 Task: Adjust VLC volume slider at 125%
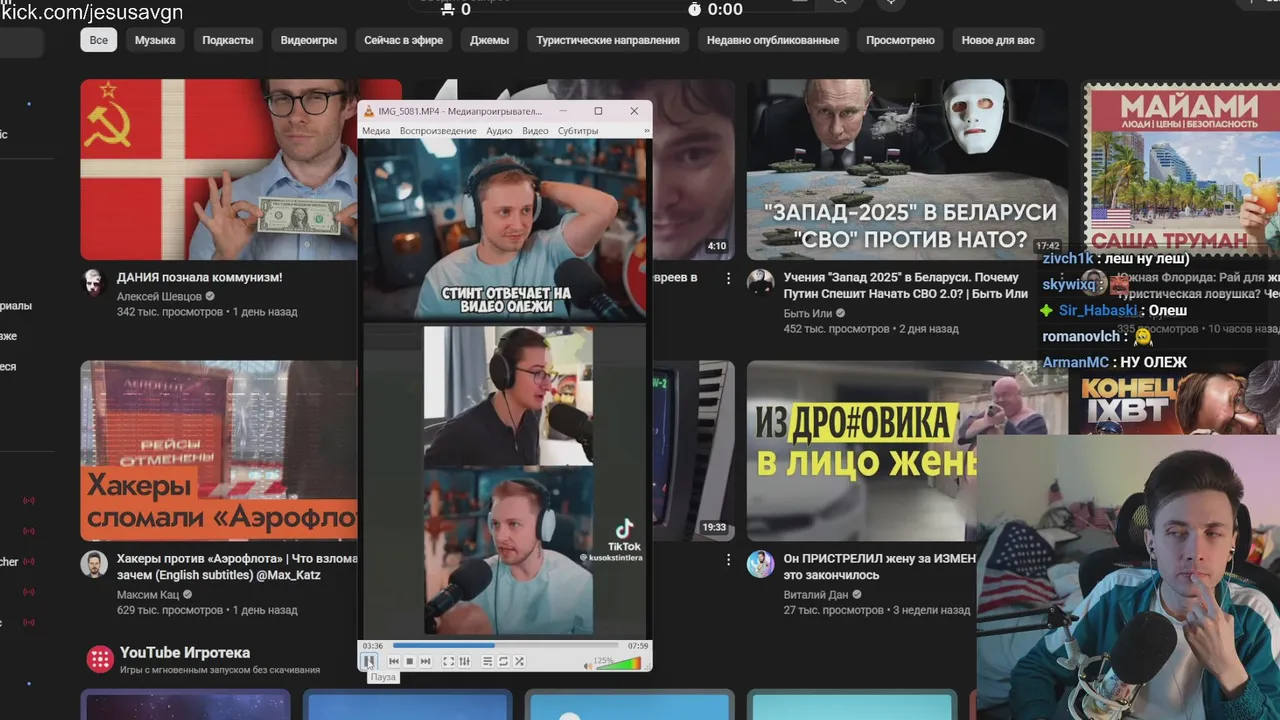click(x=618, y=664)
